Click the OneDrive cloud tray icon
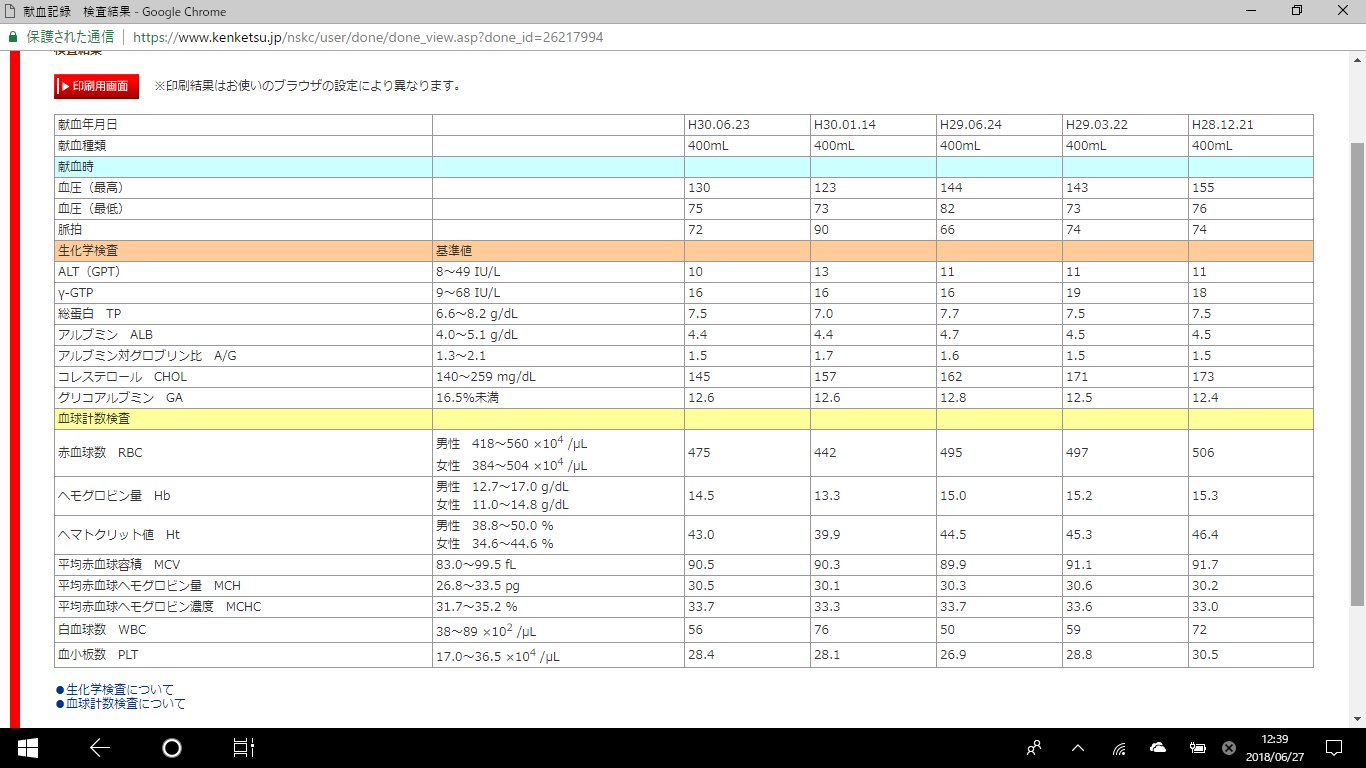Viewport: 1366px width, 768px height. (1158, 748)
